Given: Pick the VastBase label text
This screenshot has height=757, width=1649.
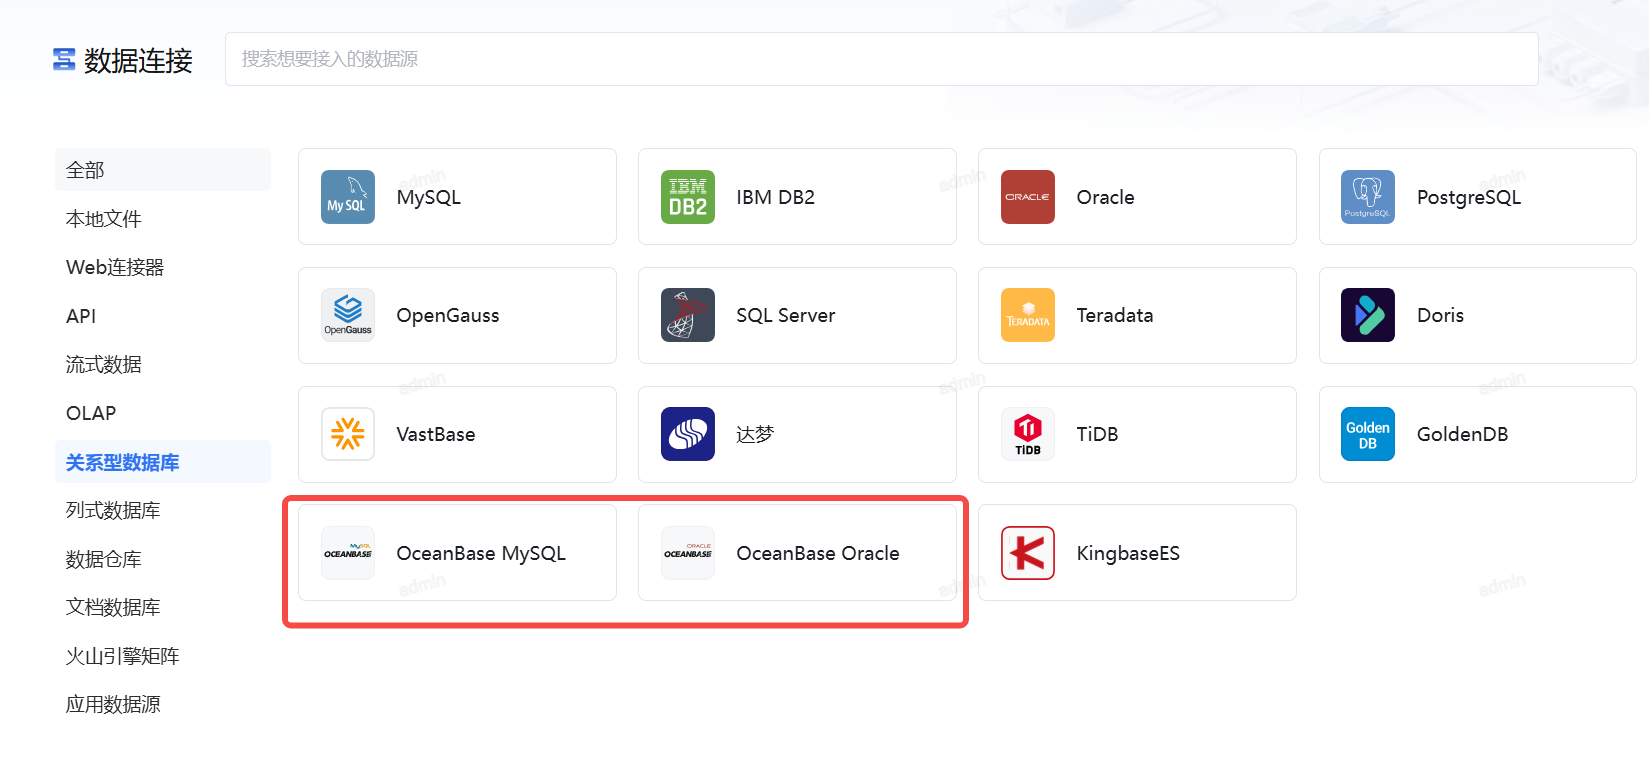Looking at the screenshot, I should (436, 434).
